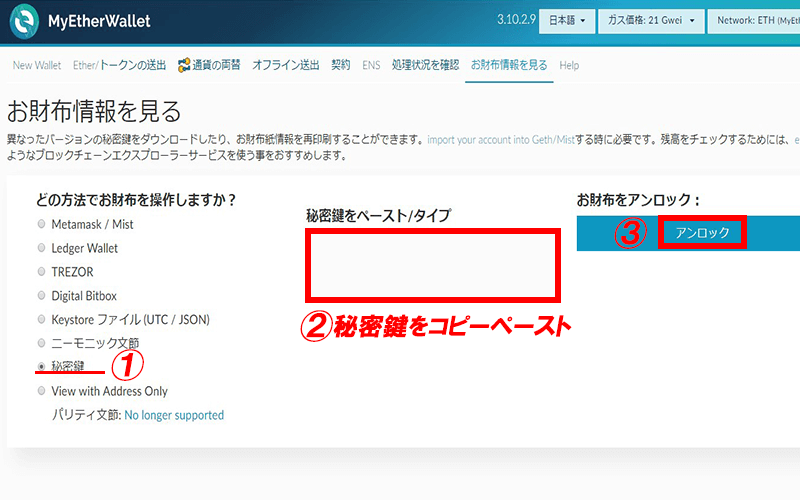This screenshot has height=500, width=800.
Task: Open the ENS tab
Action: (371, 65)
